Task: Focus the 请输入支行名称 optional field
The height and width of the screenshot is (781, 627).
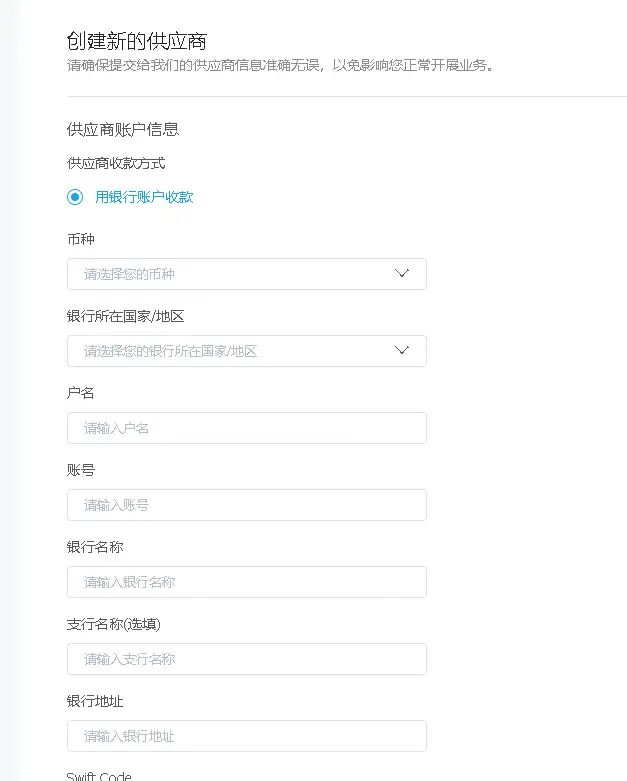Action: point(246,659)
